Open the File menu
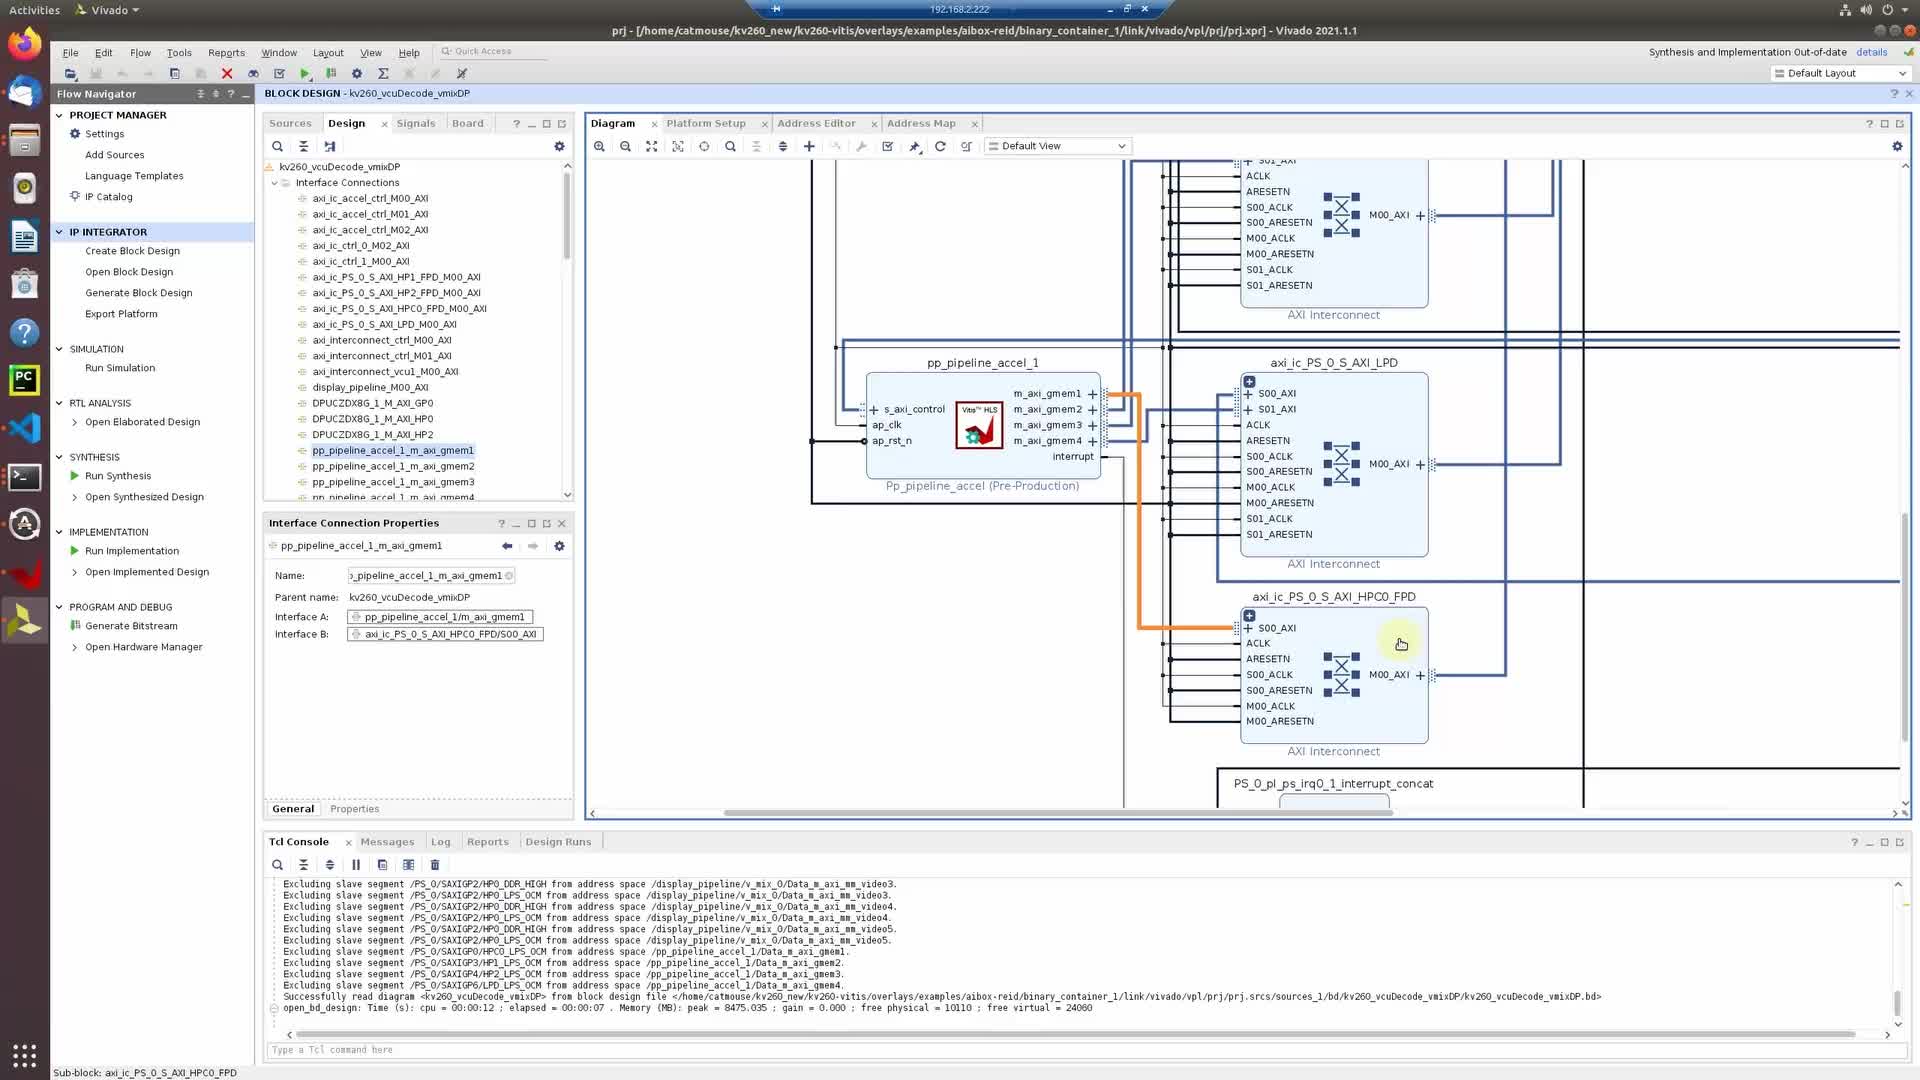Screen dimensions: 1920x1080 70,53
